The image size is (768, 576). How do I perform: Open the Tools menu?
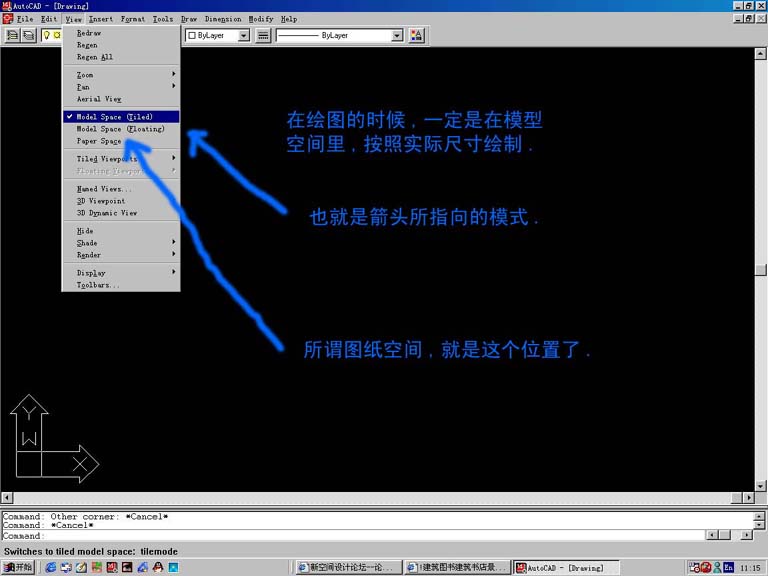(x=163, y=19)
